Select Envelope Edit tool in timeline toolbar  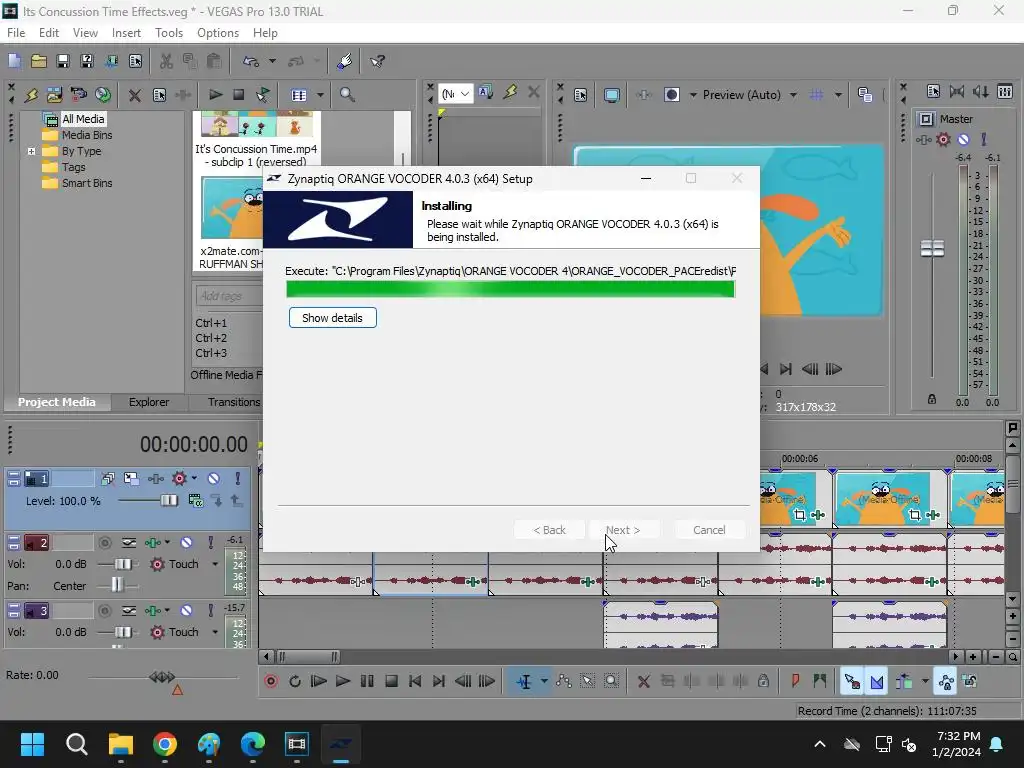pos(564,682)
